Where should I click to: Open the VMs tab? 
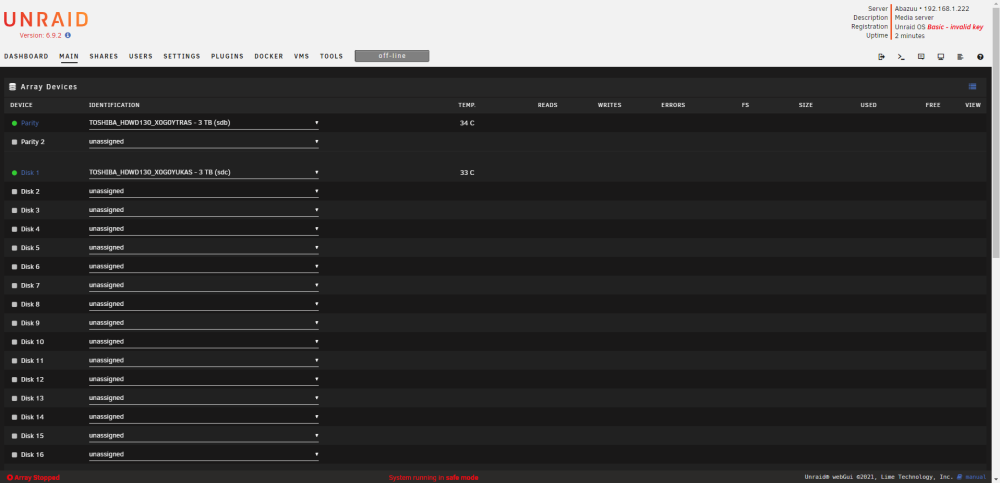pos(302,56)
